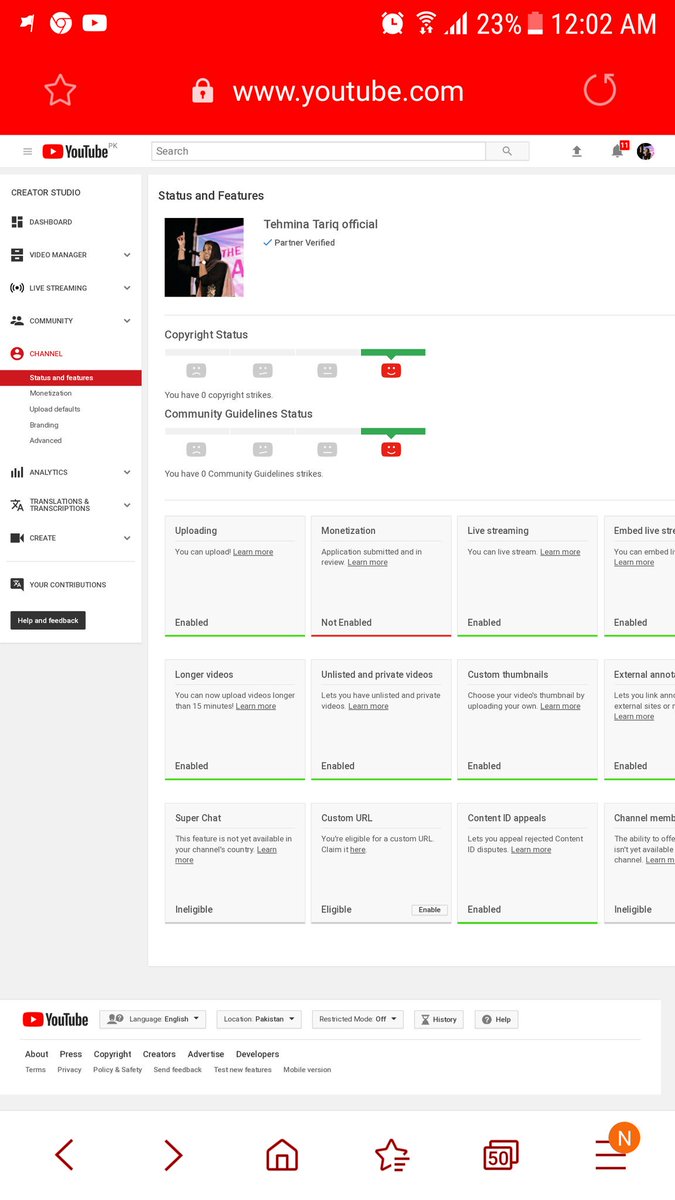The height and width of the screenshot is (1200, 675).
Task: Click the Tehmina Tariq official channel name
Action: (321, 224)
